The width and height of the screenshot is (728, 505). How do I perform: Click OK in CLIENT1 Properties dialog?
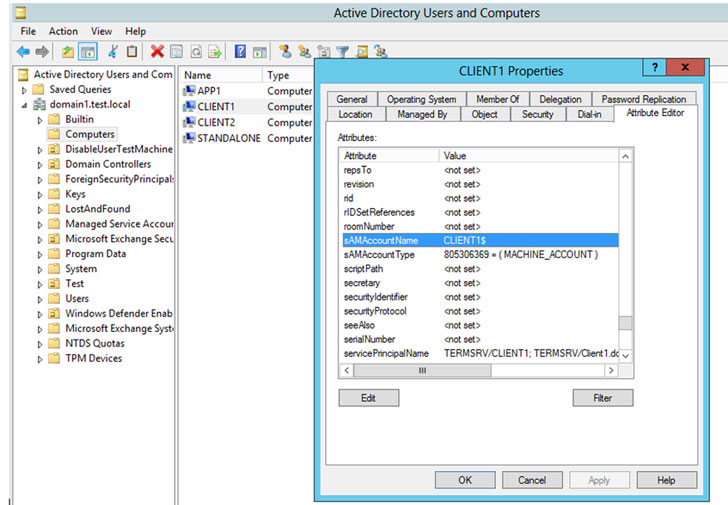(464, 480)
